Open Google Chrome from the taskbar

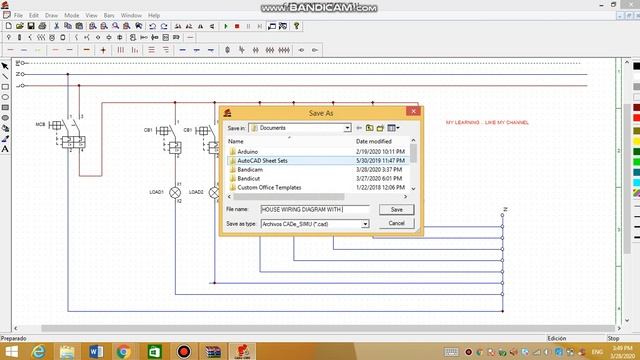(123, 351)
